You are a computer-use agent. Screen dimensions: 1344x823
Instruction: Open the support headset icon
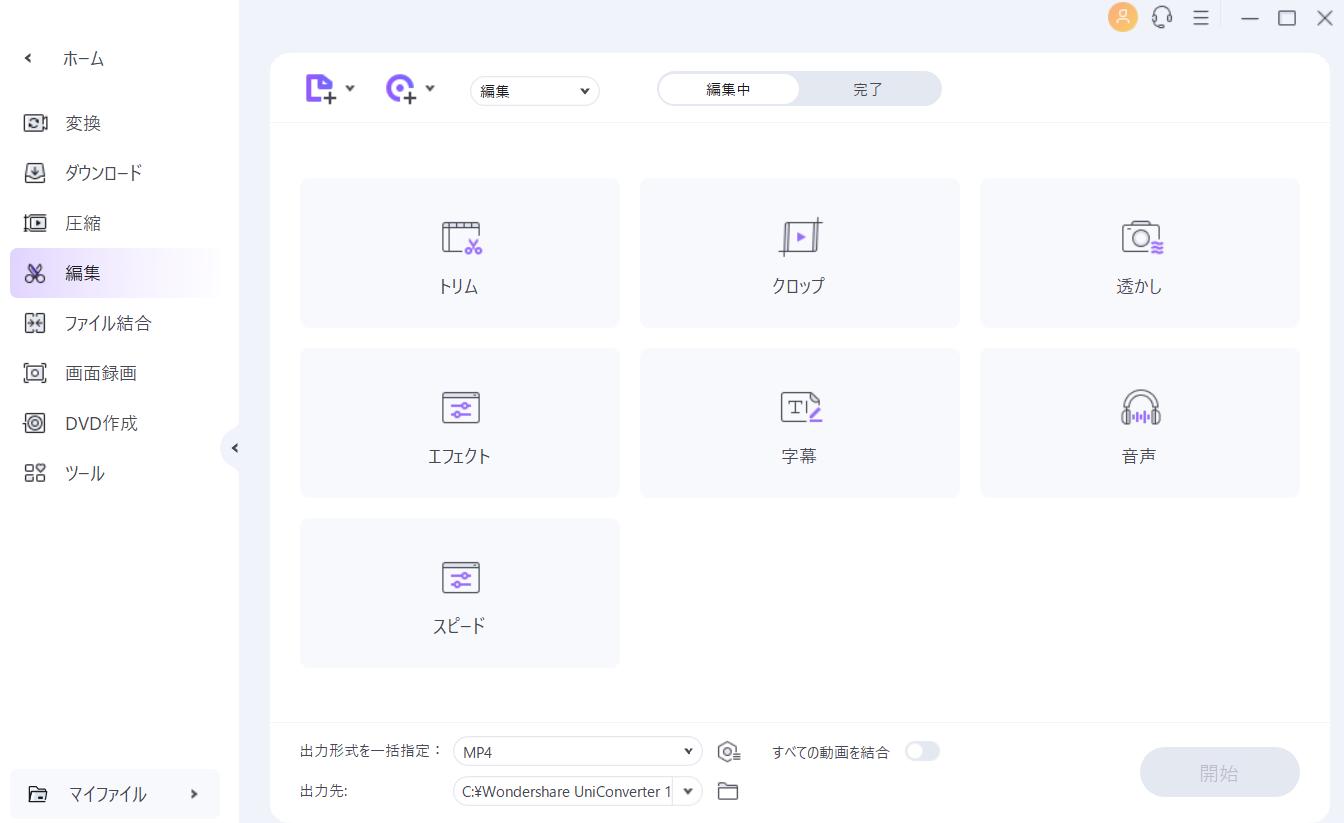point(1162,17)
